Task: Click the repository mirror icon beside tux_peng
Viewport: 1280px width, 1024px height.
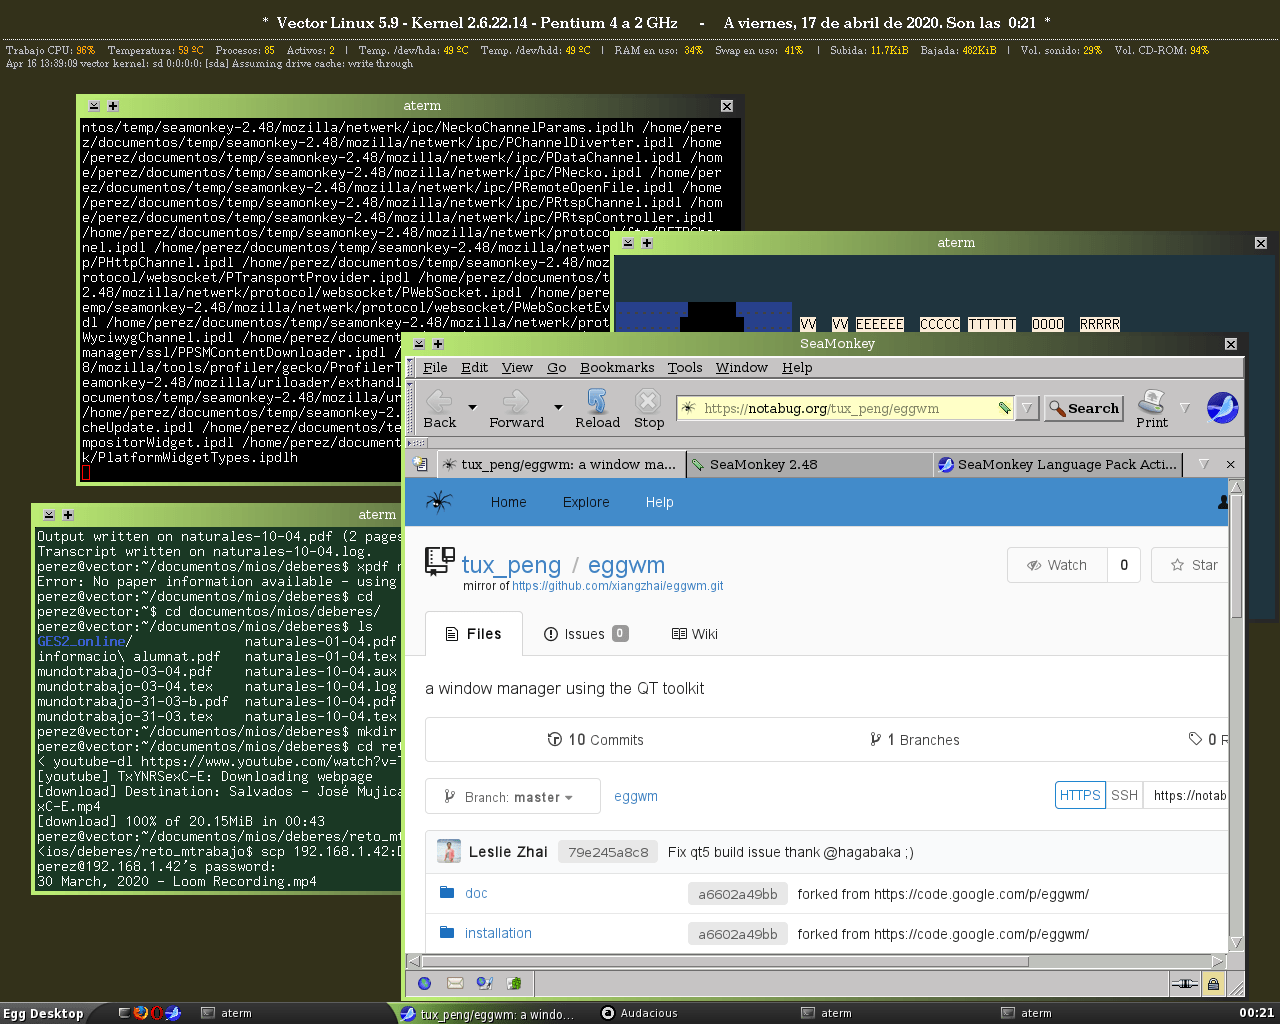Action: (439, 562)
